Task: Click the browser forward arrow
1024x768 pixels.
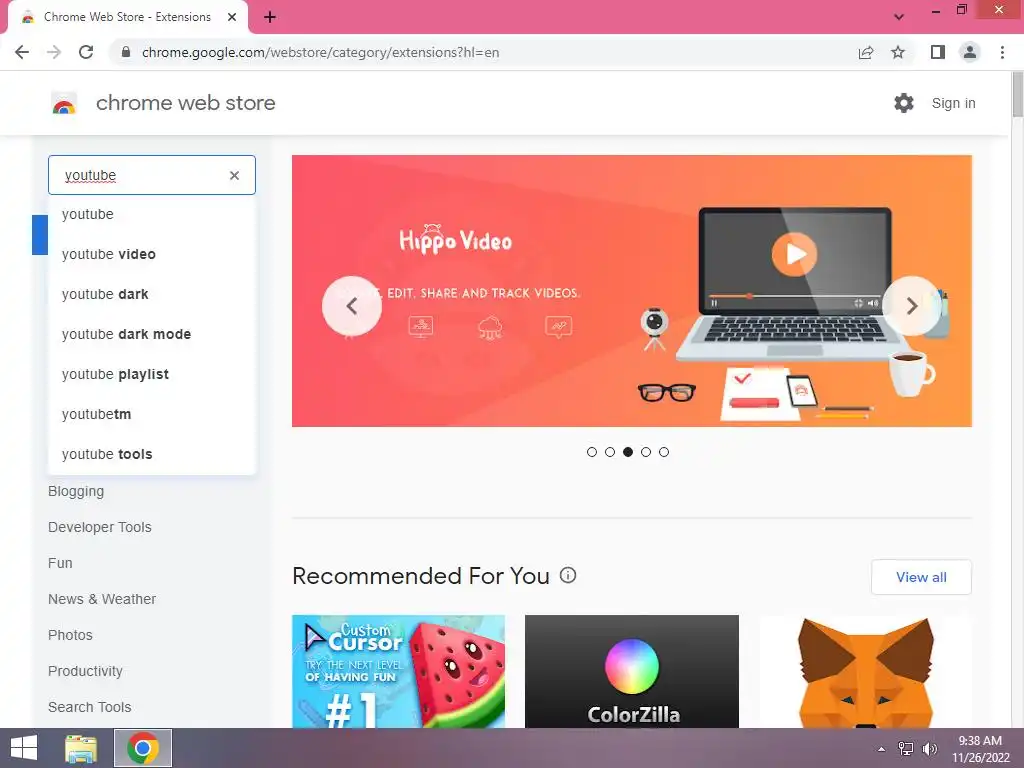Action: click(x=54, y=52)
